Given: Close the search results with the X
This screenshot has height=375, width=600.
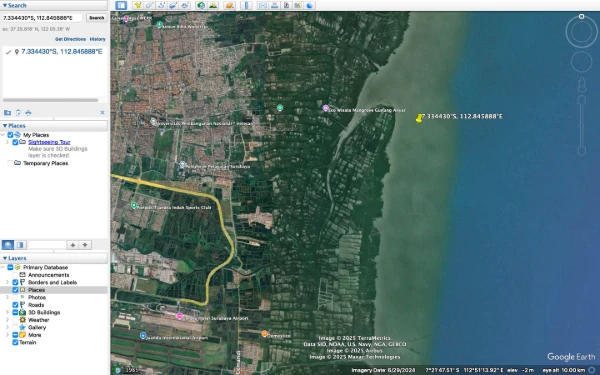Looking at the screenshot, I should pos(102,112).
